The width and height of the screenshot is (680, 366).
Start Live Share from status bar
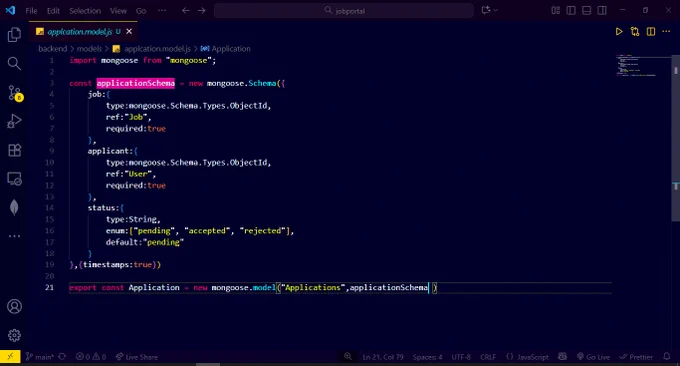pos(137,357)
